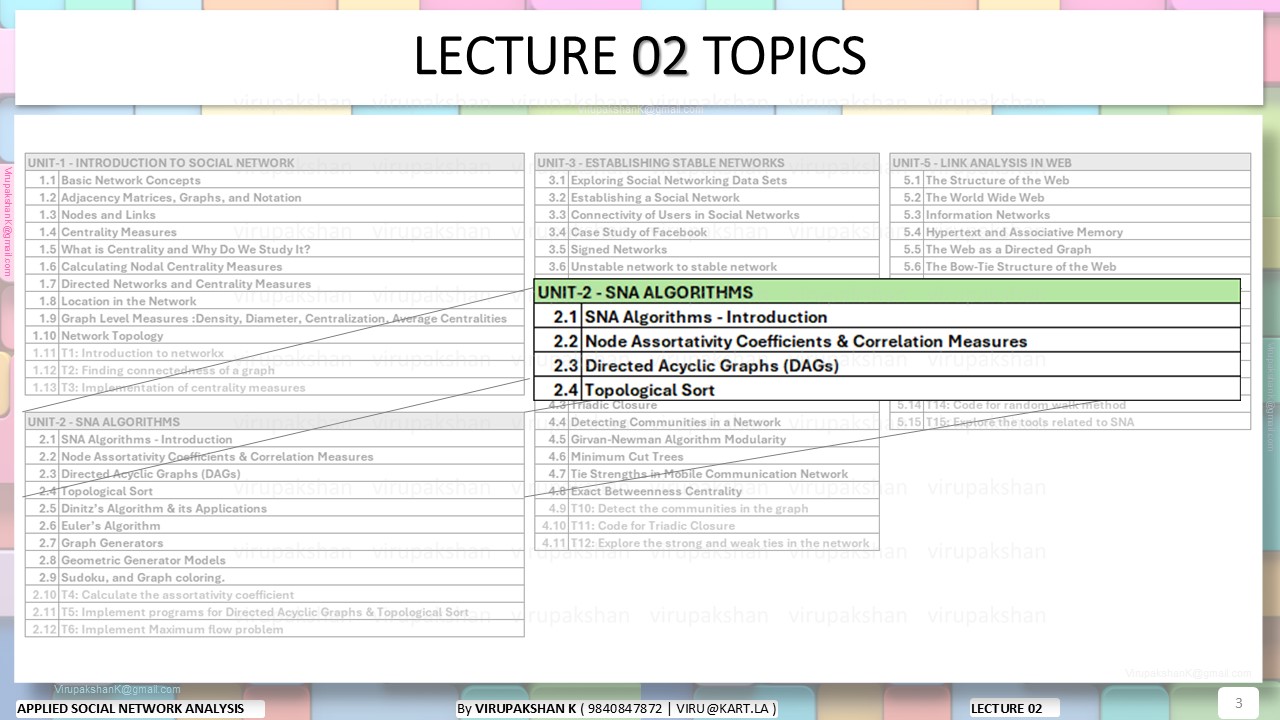Click the UNIT-5 - LINK ANALYSIS IN WEB header
Image resolution: width=1280 pixels, height=720 pixels.
pyautogui.click(x=1070, y=163)
